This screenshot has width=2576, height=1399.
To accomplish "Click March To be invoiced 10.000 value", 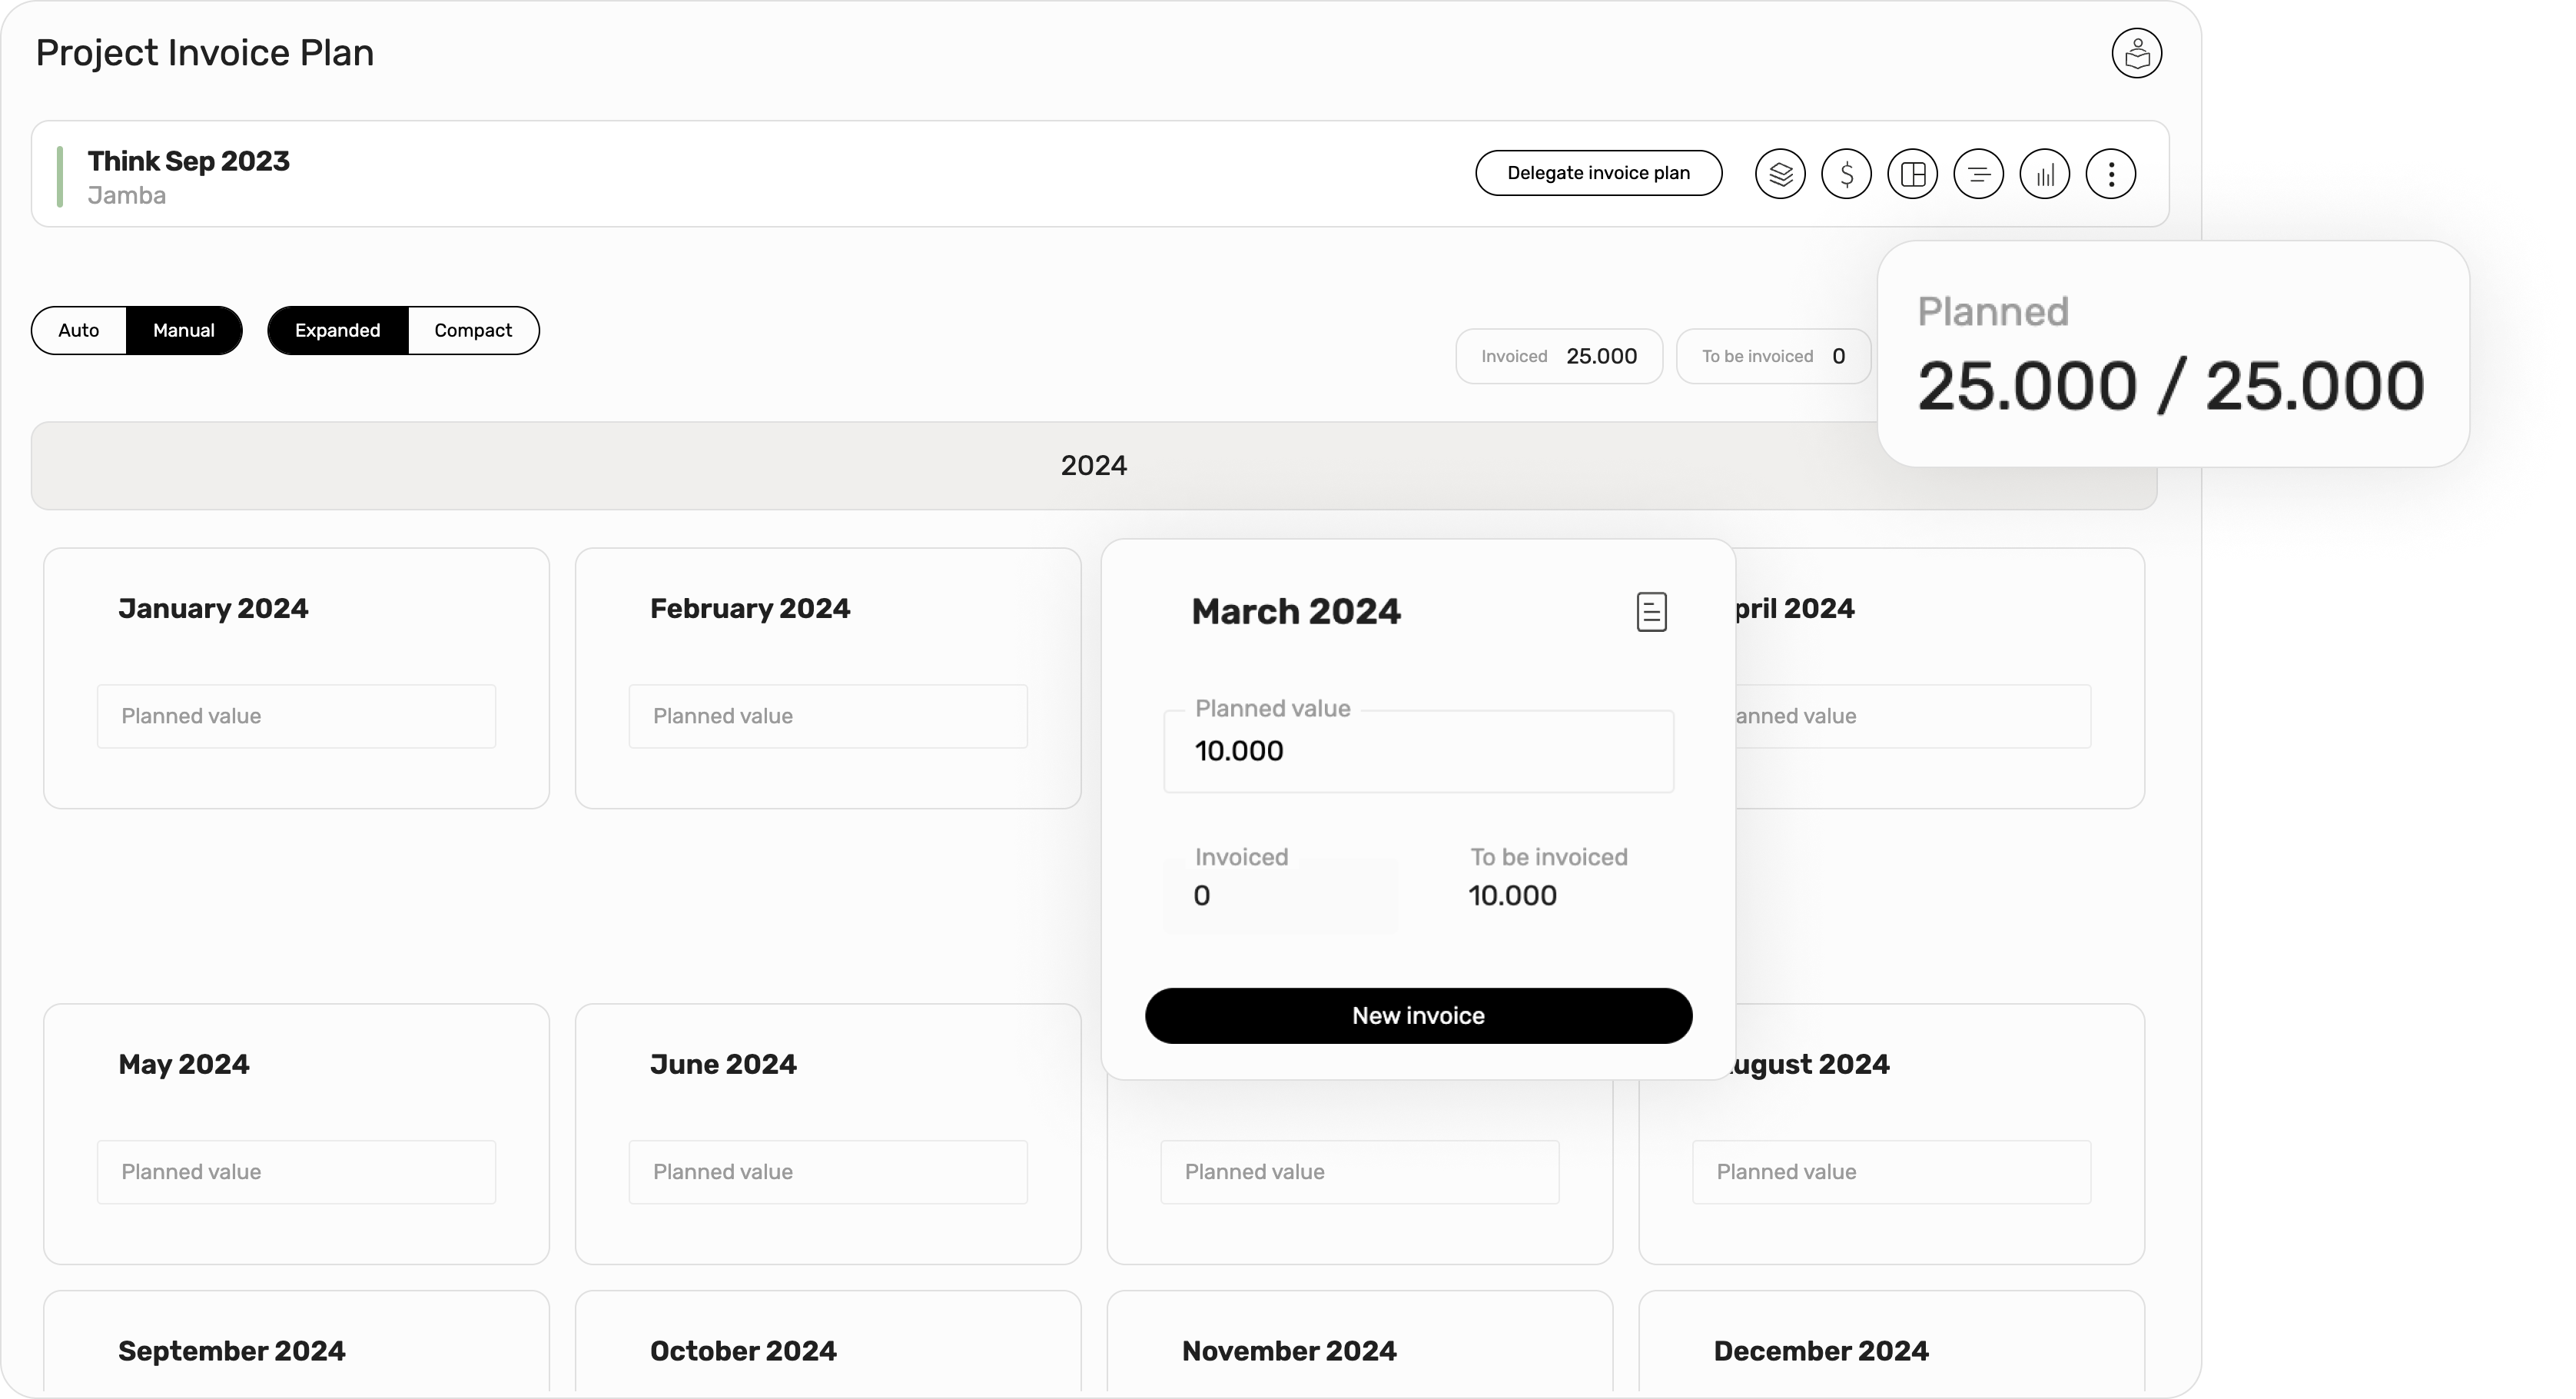I will [x=1512, y=896].
